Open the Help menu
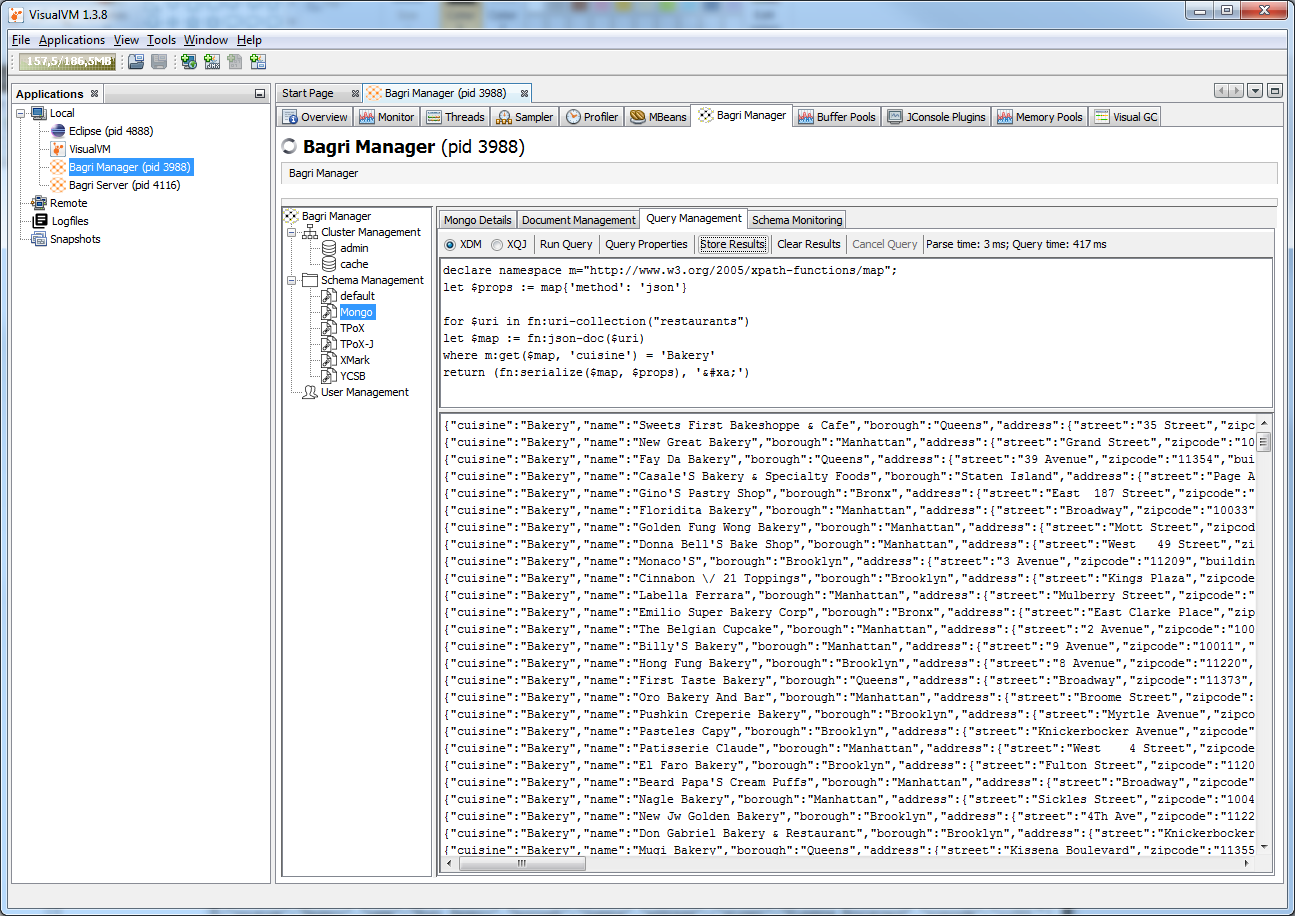Image resolution: width=1295 pixels, height=916 pixels. (x=249, y=40)
